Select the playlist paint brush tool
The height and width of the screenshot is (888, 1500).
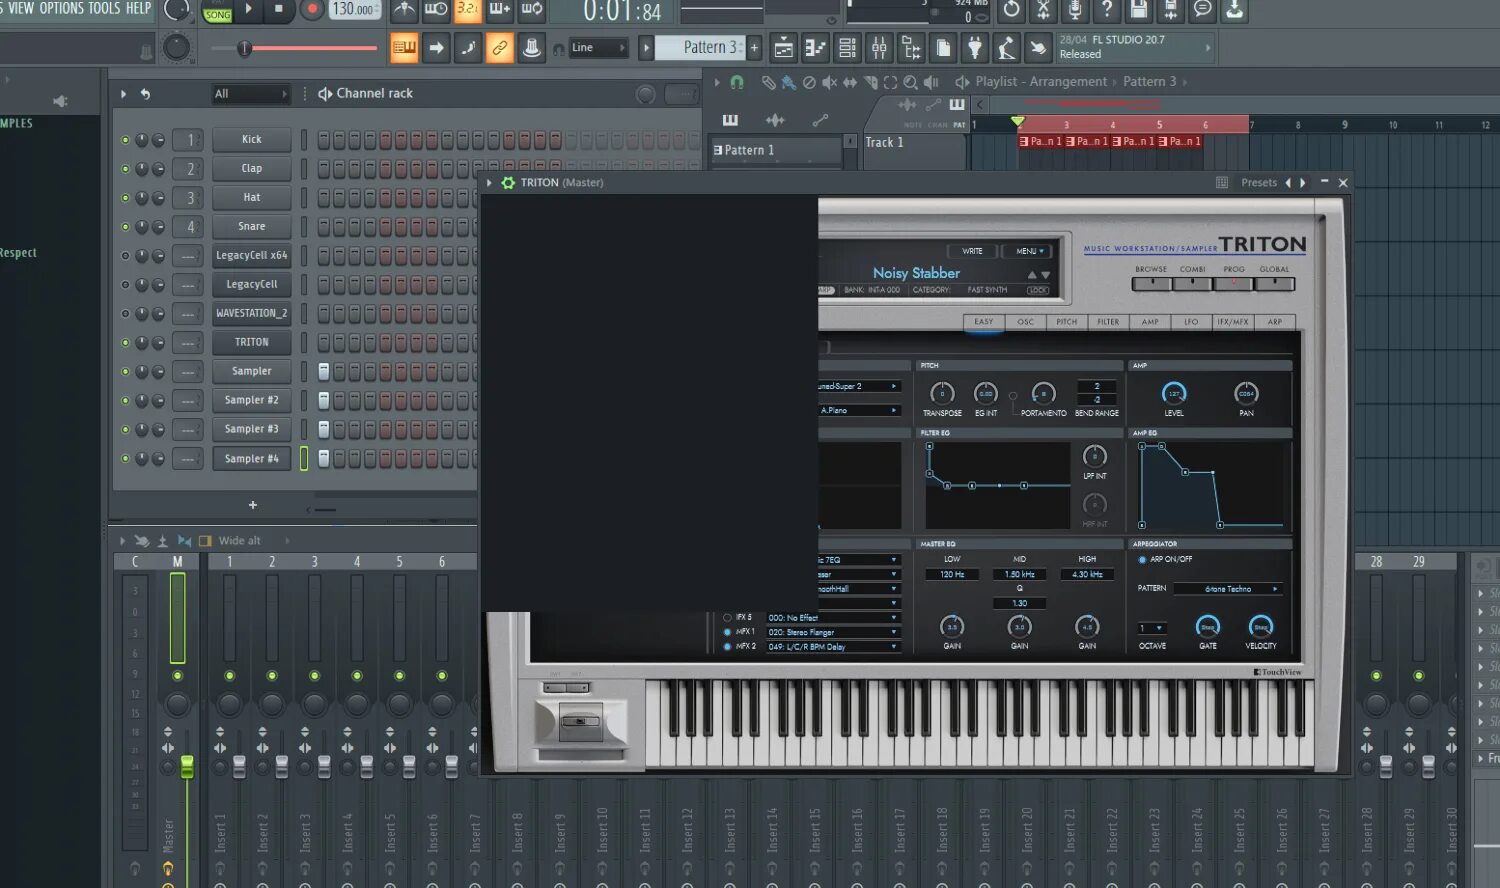coord(789,82)
